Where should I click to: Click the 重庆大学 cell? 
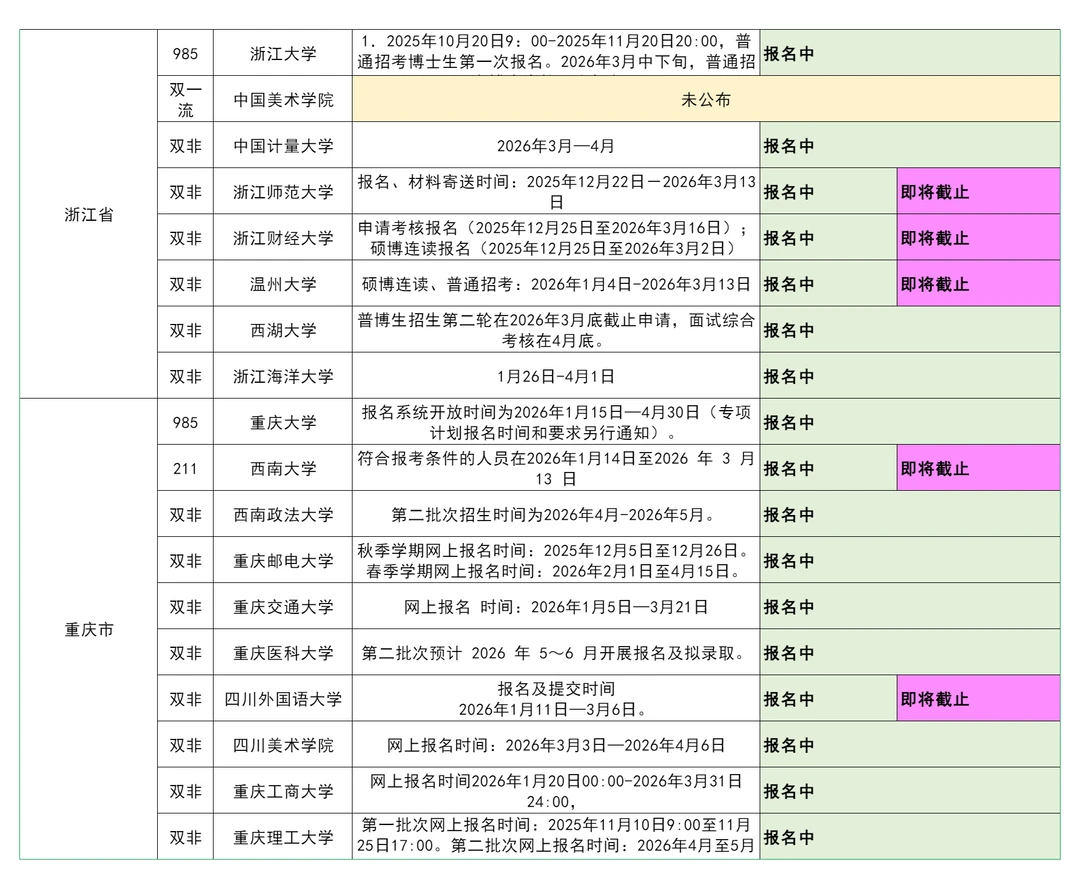click(282, 422)
